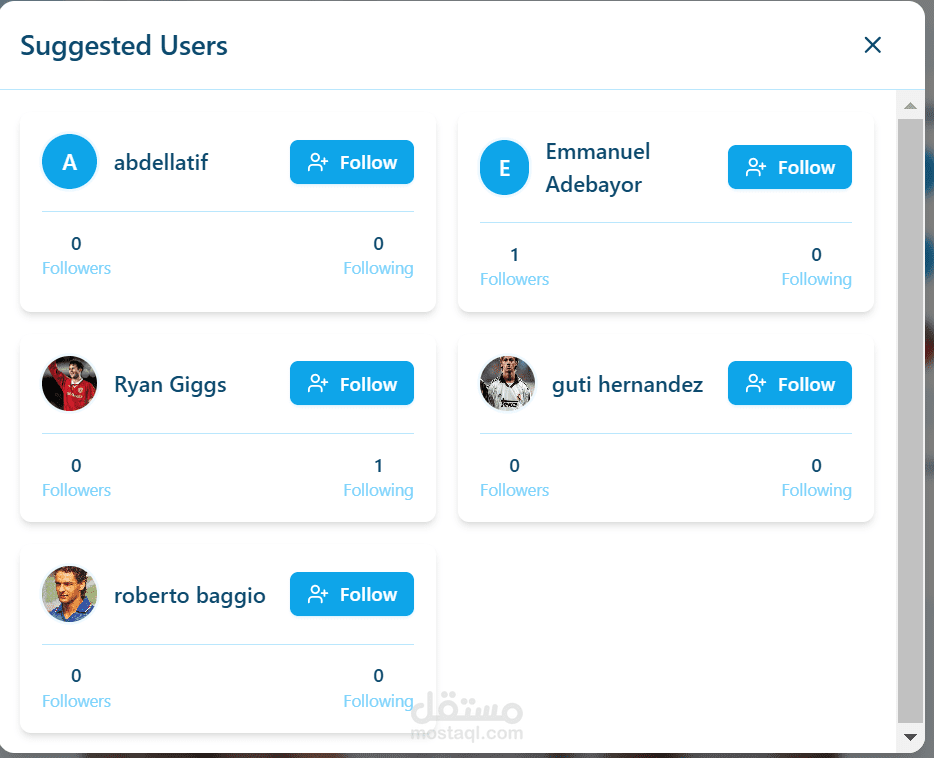The height and width of the screenshot is (758, 934).
Task: Open the guti hernandez name link
Action: point(627,385)
